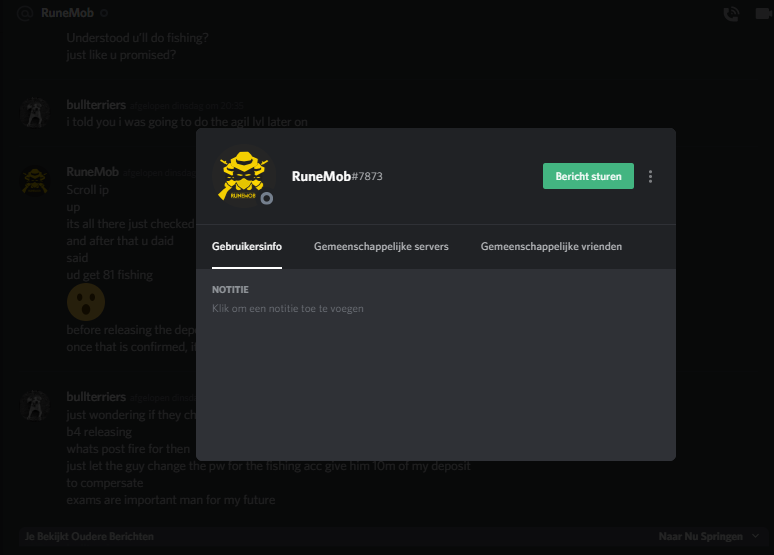
Task: Click the status circle next to RuneMob header
Action: tap(104, 13)
